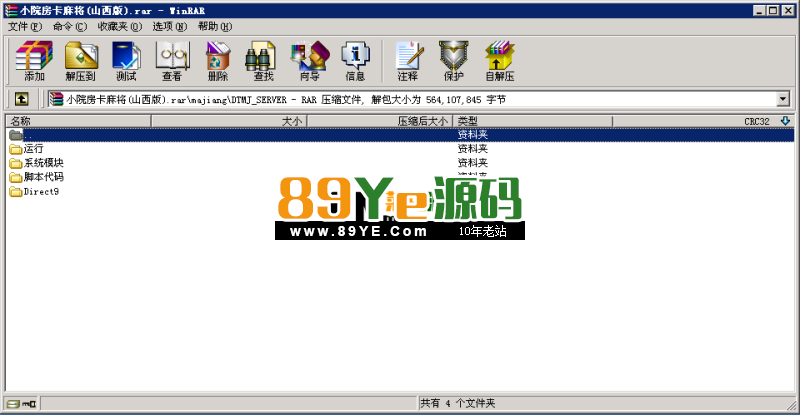Image resolution: width=800 pixels, height=415 pixels.
Task: Click the 自解压 (SFX) icon
Action: (499, 61)
